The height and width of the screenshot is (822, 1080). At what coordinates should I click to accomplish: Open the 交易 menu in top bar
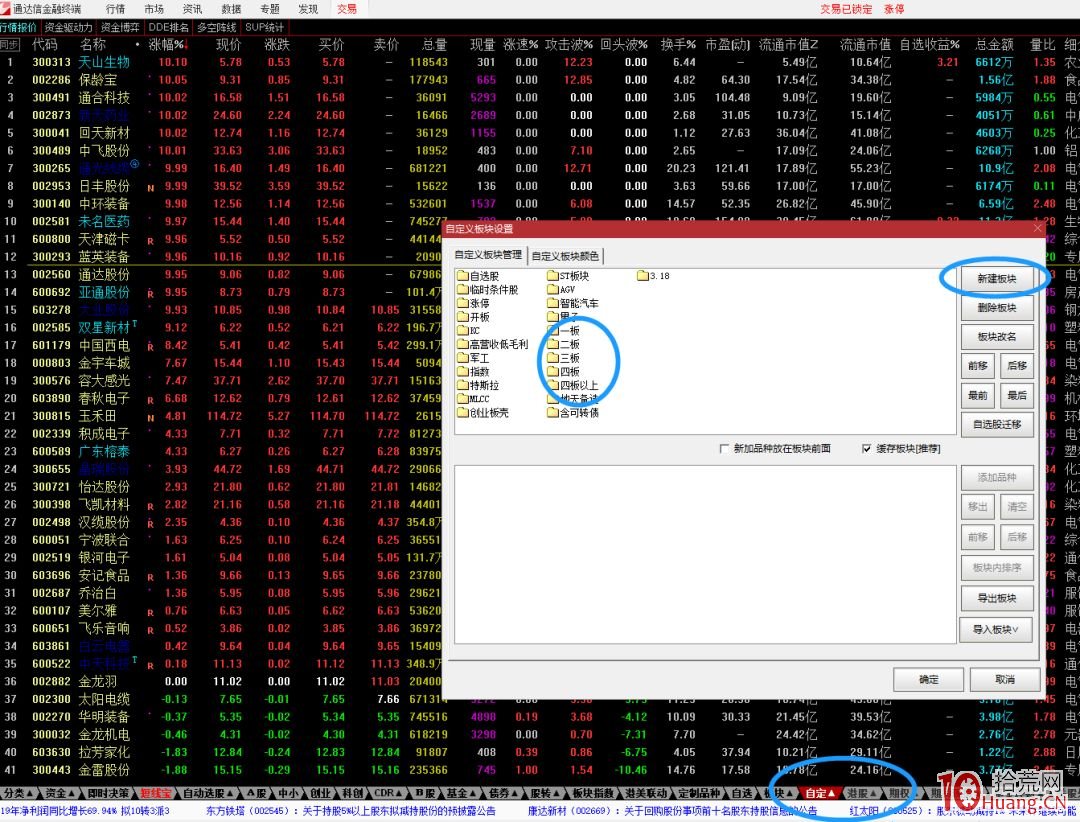(347, 8)
